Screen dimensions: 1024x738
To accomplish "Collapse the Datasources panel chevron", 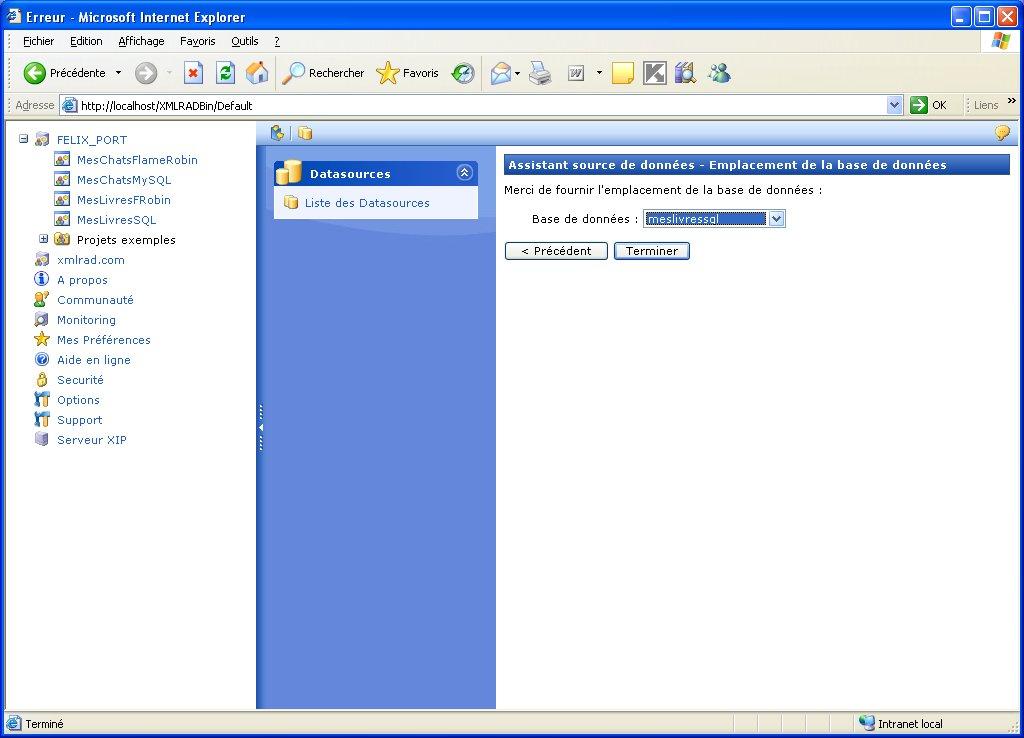I will click(x=464, y=172).
